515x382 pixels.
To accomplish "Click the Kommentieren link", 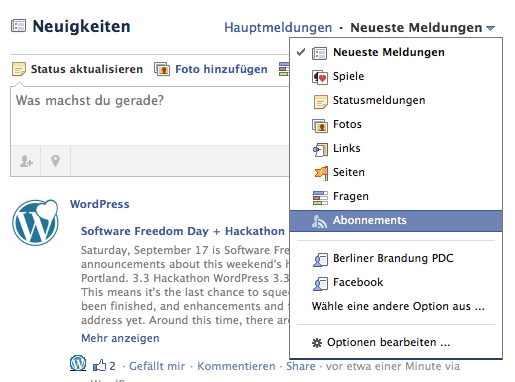I will tap(236, 366).
